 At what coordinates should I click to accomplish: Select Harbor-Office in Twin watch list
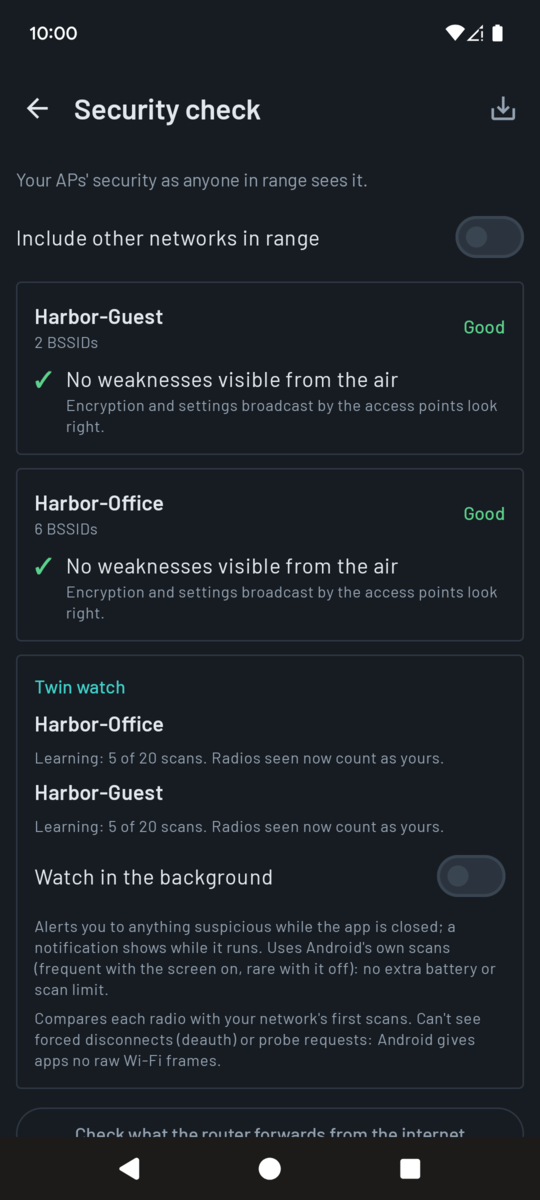(x=99, y=724)
